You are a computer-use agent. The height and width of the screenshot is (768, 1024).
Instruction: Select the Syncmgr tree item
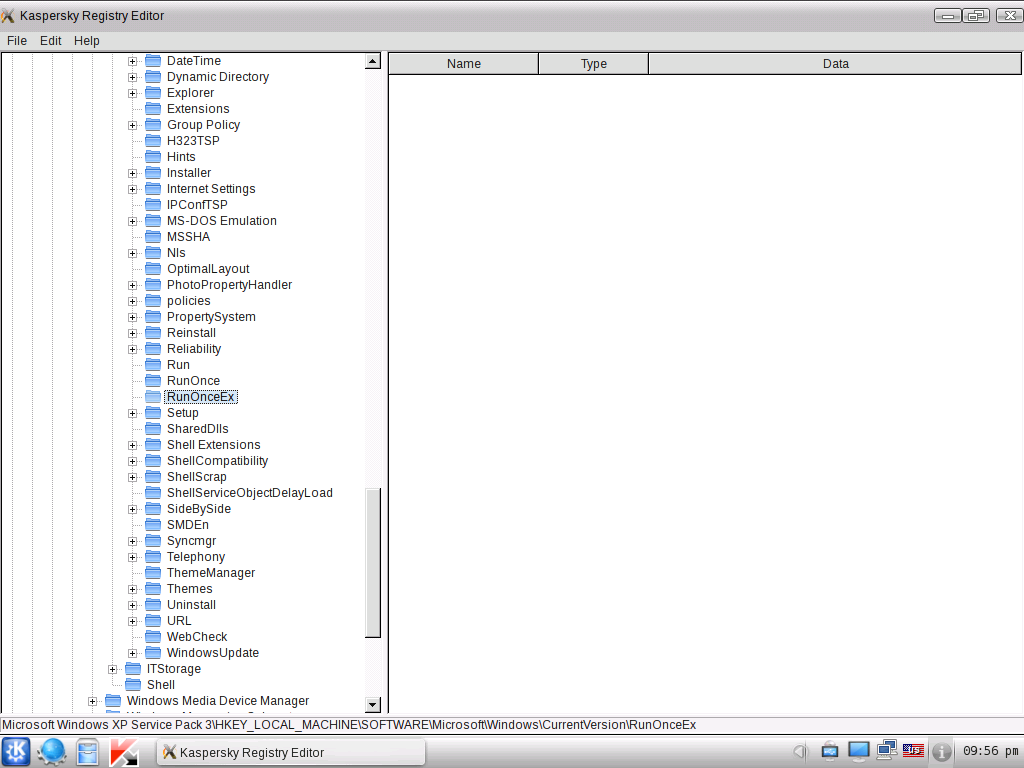[x=191, y=541]
